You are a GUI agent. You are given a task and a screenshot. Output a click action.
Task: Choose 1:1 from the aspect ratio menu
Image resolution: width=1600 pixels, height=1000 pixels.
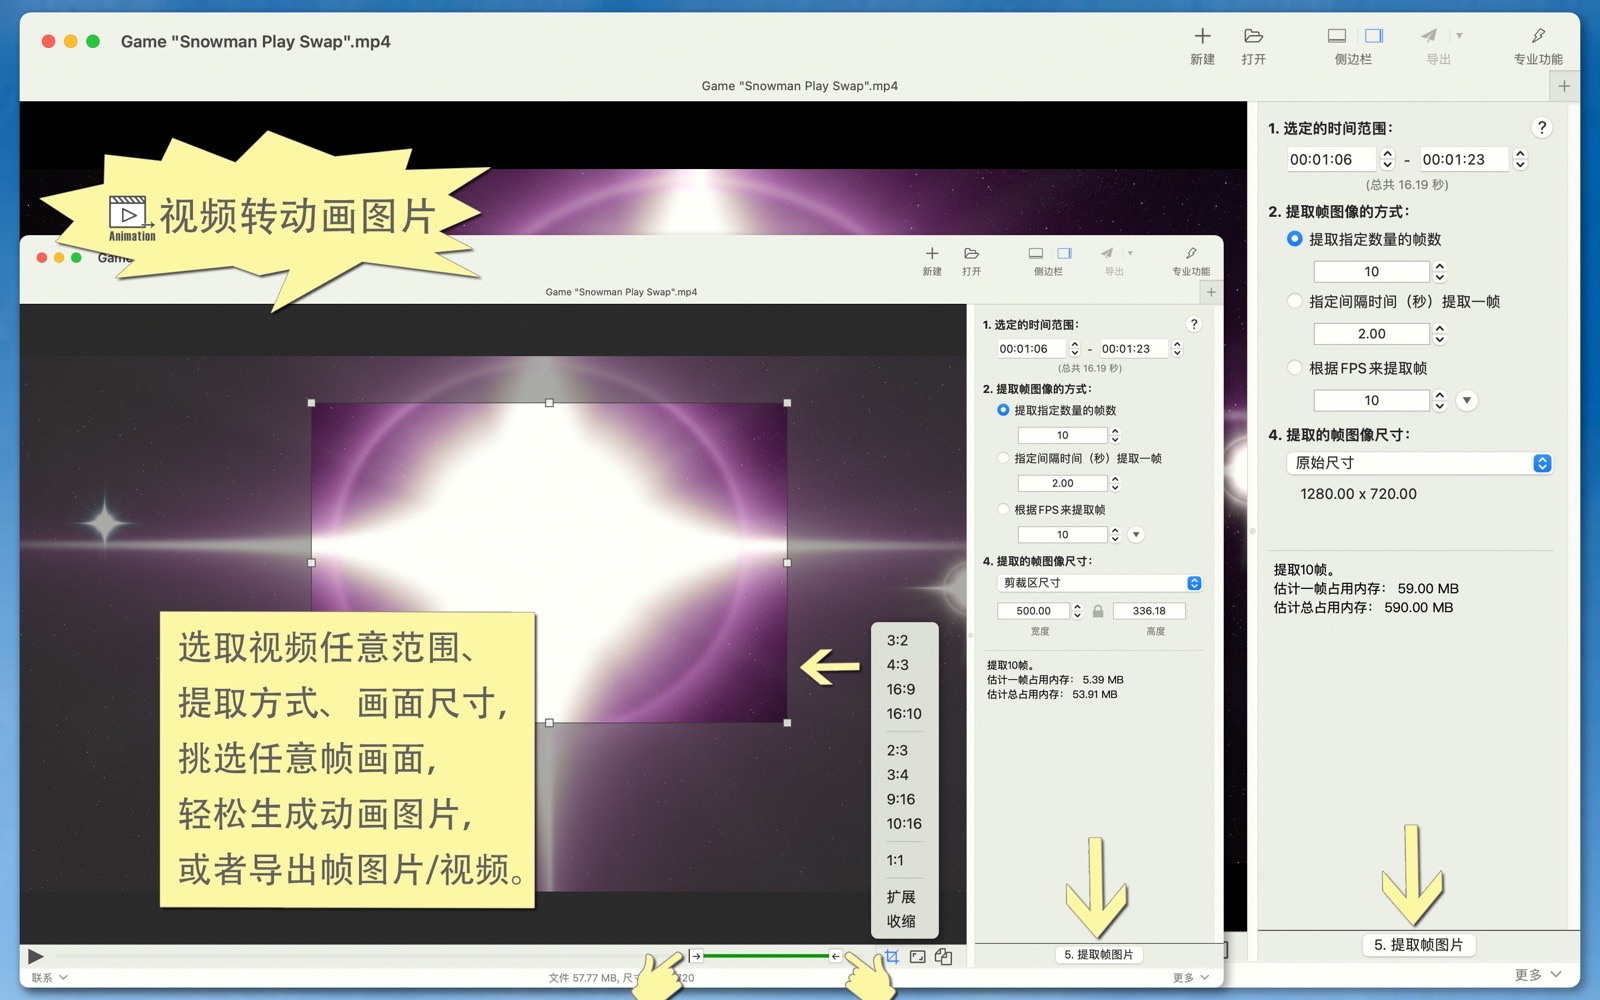click(895, 860)
